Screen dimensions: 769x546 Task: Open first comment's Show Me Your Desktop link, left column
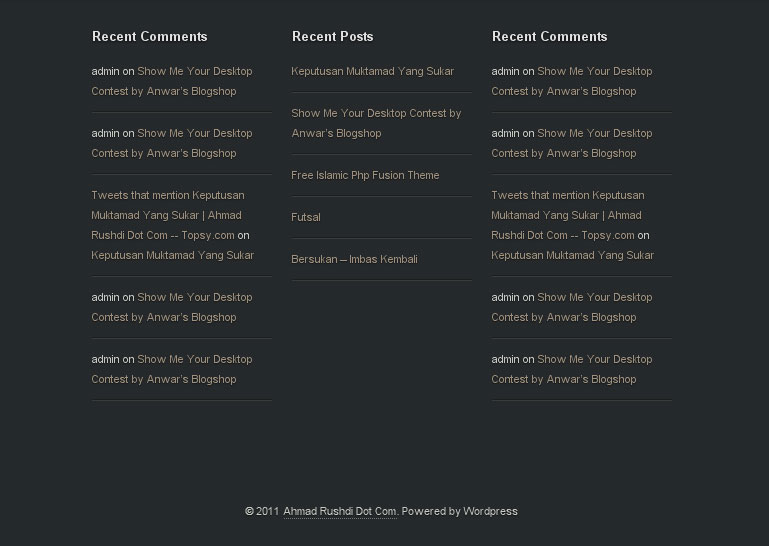pos(172,81)
